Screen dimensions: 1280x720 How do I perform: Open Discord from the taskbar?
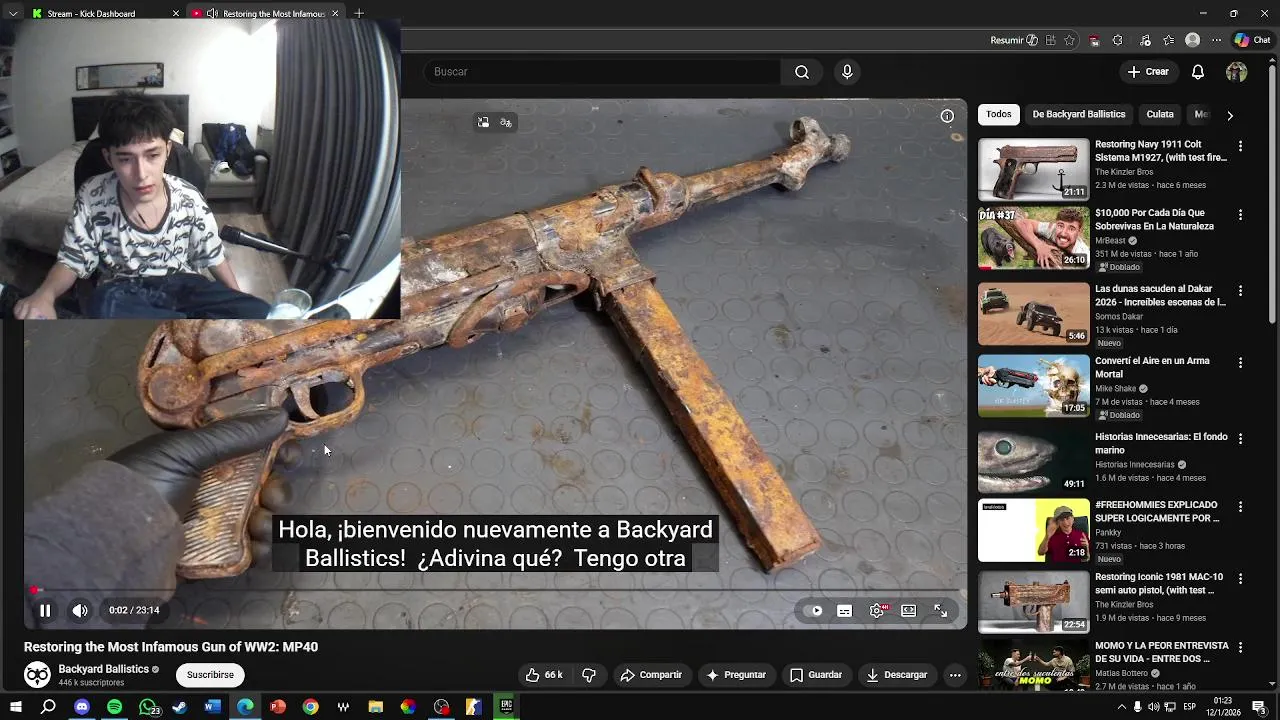pos(82,707)
